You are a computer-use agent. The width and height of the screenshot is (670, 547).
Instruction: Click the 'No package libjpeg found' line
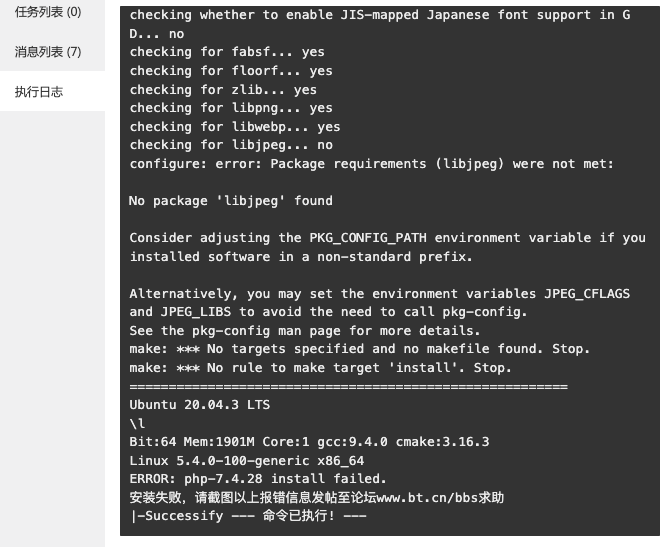[231, 201]
